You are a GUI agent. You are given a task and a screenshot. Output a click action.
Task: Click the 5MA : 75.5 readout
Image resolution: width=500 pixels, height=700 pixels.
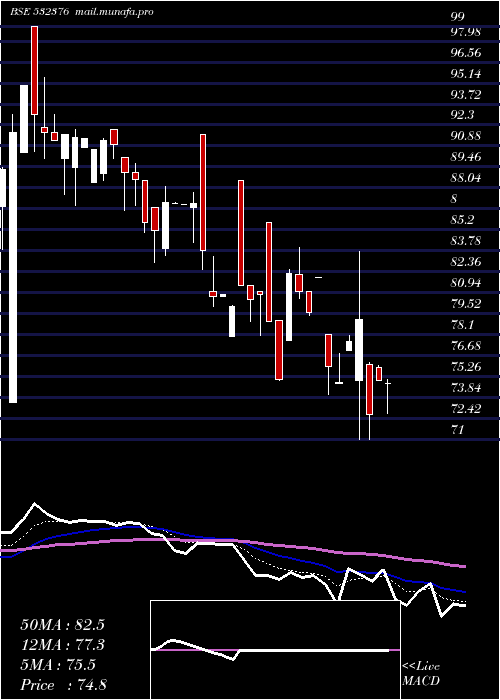58,665
